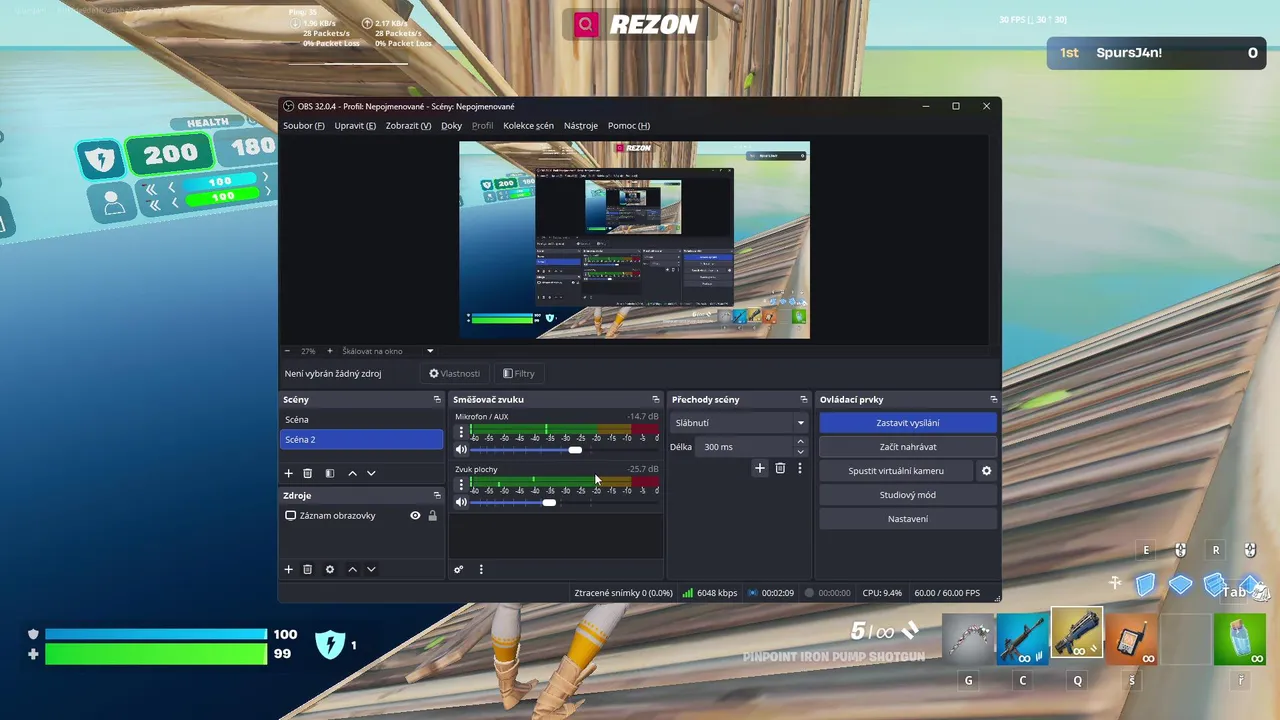Click the 60.00 / 60.00 FPS status
The width and height of the screenshot is (1280, 720).
click(946, 593)
